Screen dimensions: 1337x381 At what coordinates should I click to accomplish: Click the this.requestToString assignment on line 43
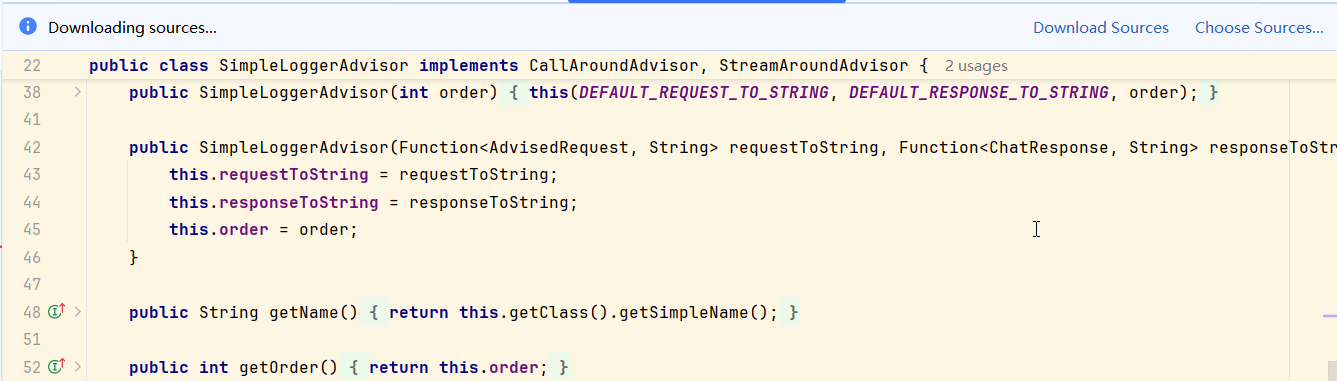tap(364, 175)
